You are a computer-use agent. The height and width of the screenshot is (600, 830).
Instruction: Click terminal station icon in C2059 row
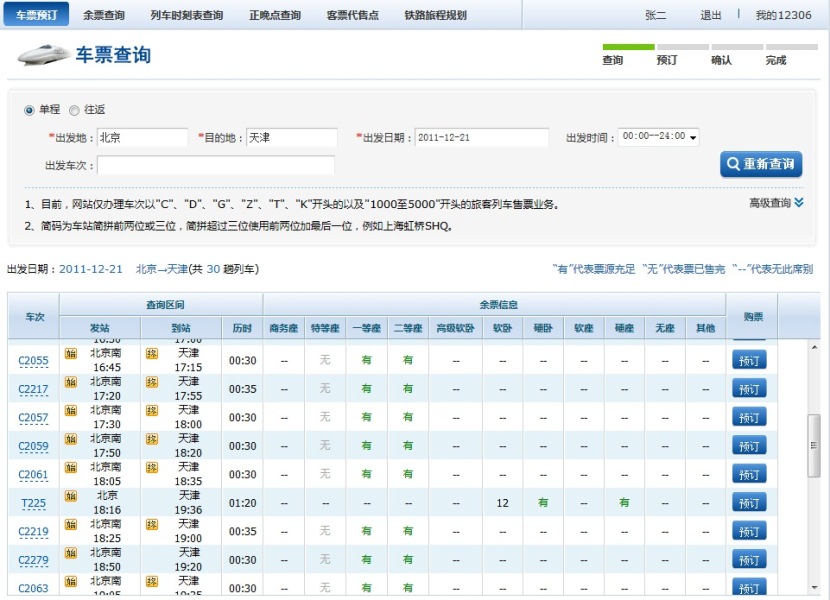tap(152, 439)
